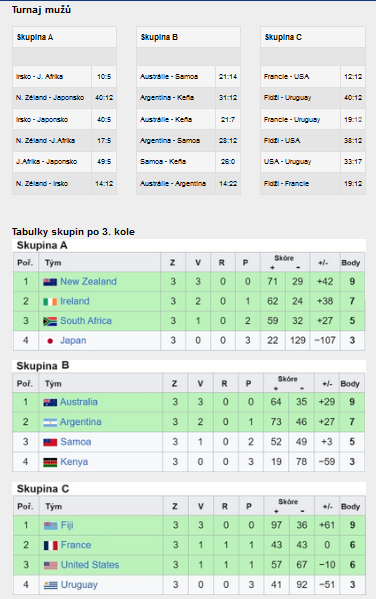Click the South Africa flag icon

[x=50, y=321]
